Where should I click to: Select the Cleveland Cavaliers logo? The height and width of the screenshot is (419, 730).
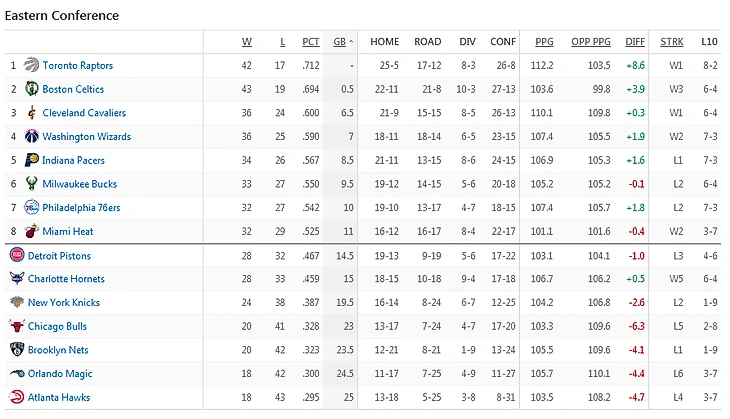coord(32,113)
